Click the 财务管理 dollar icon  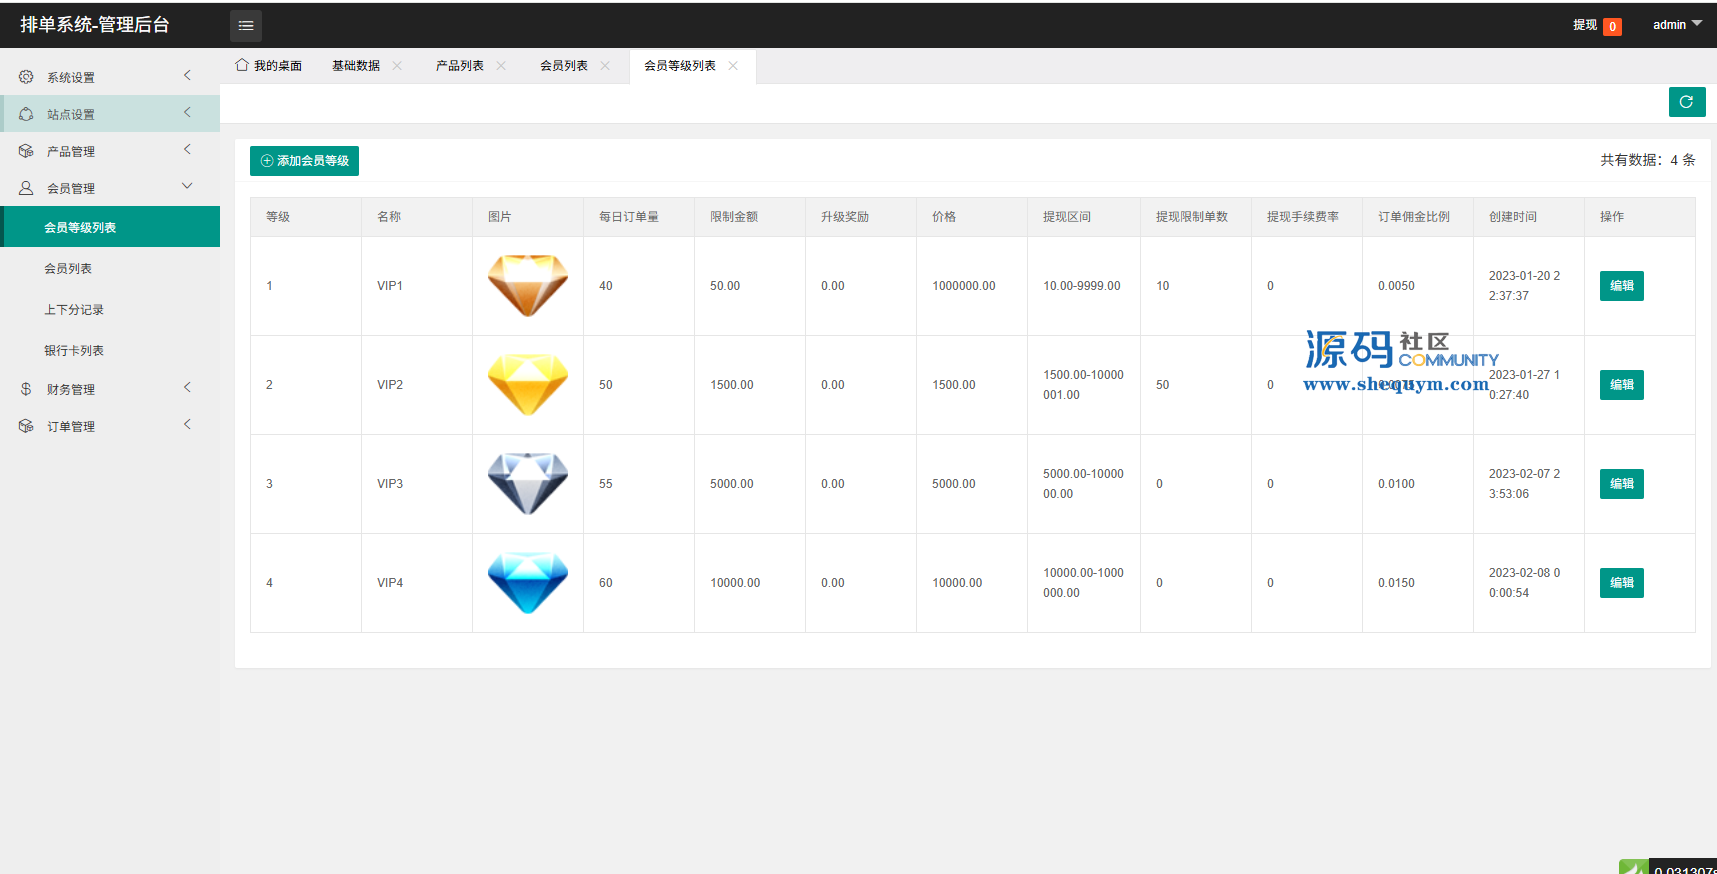pos(26,389)
